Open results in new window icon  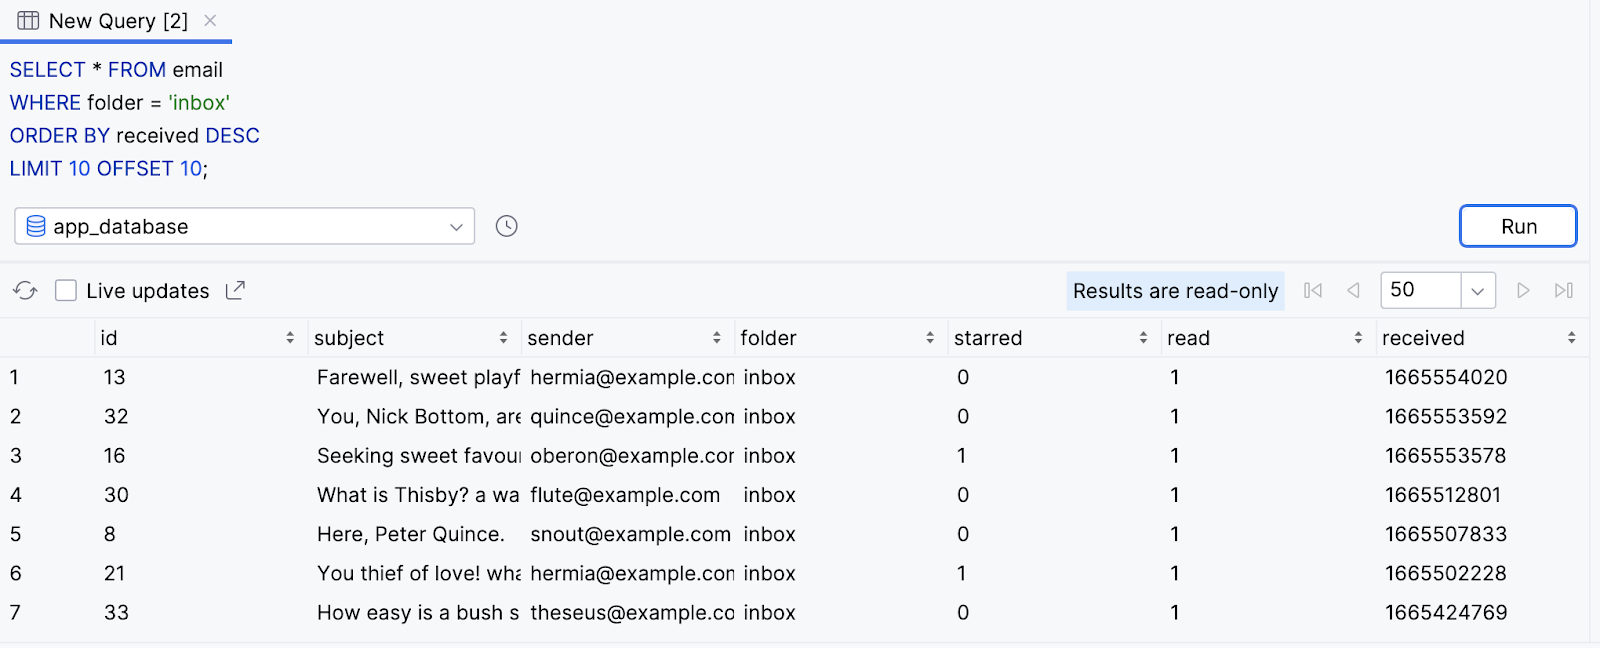coord(235,291)
